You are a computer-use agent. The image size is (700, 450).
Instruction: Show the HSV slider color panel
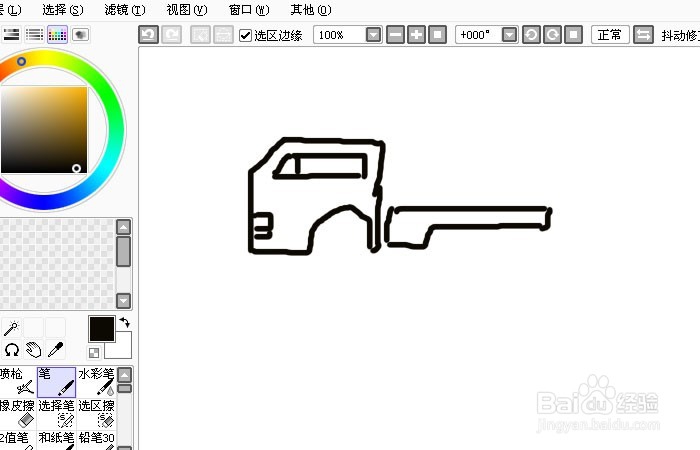[34, 34]
